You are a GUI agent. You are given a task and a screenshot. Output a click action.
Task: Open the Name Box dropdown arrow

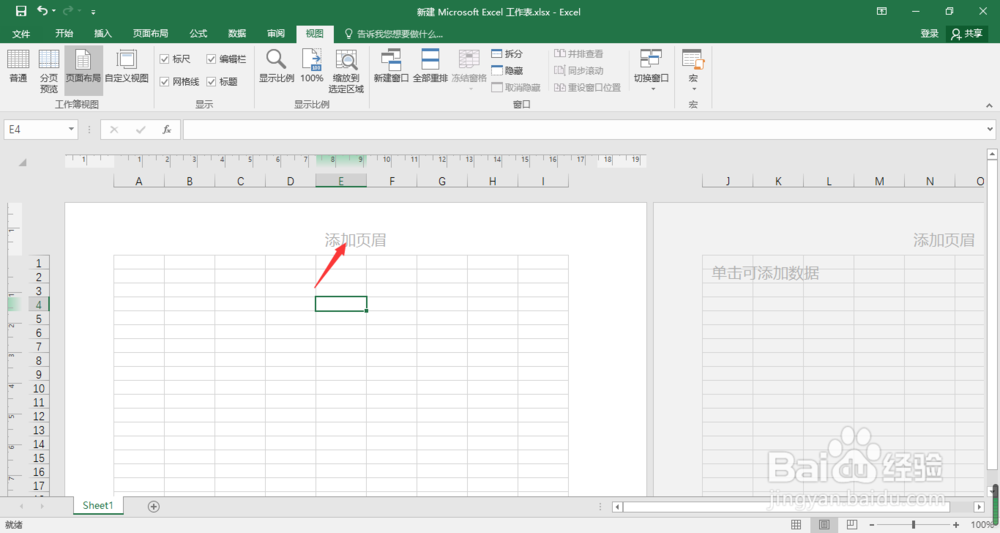71,129
